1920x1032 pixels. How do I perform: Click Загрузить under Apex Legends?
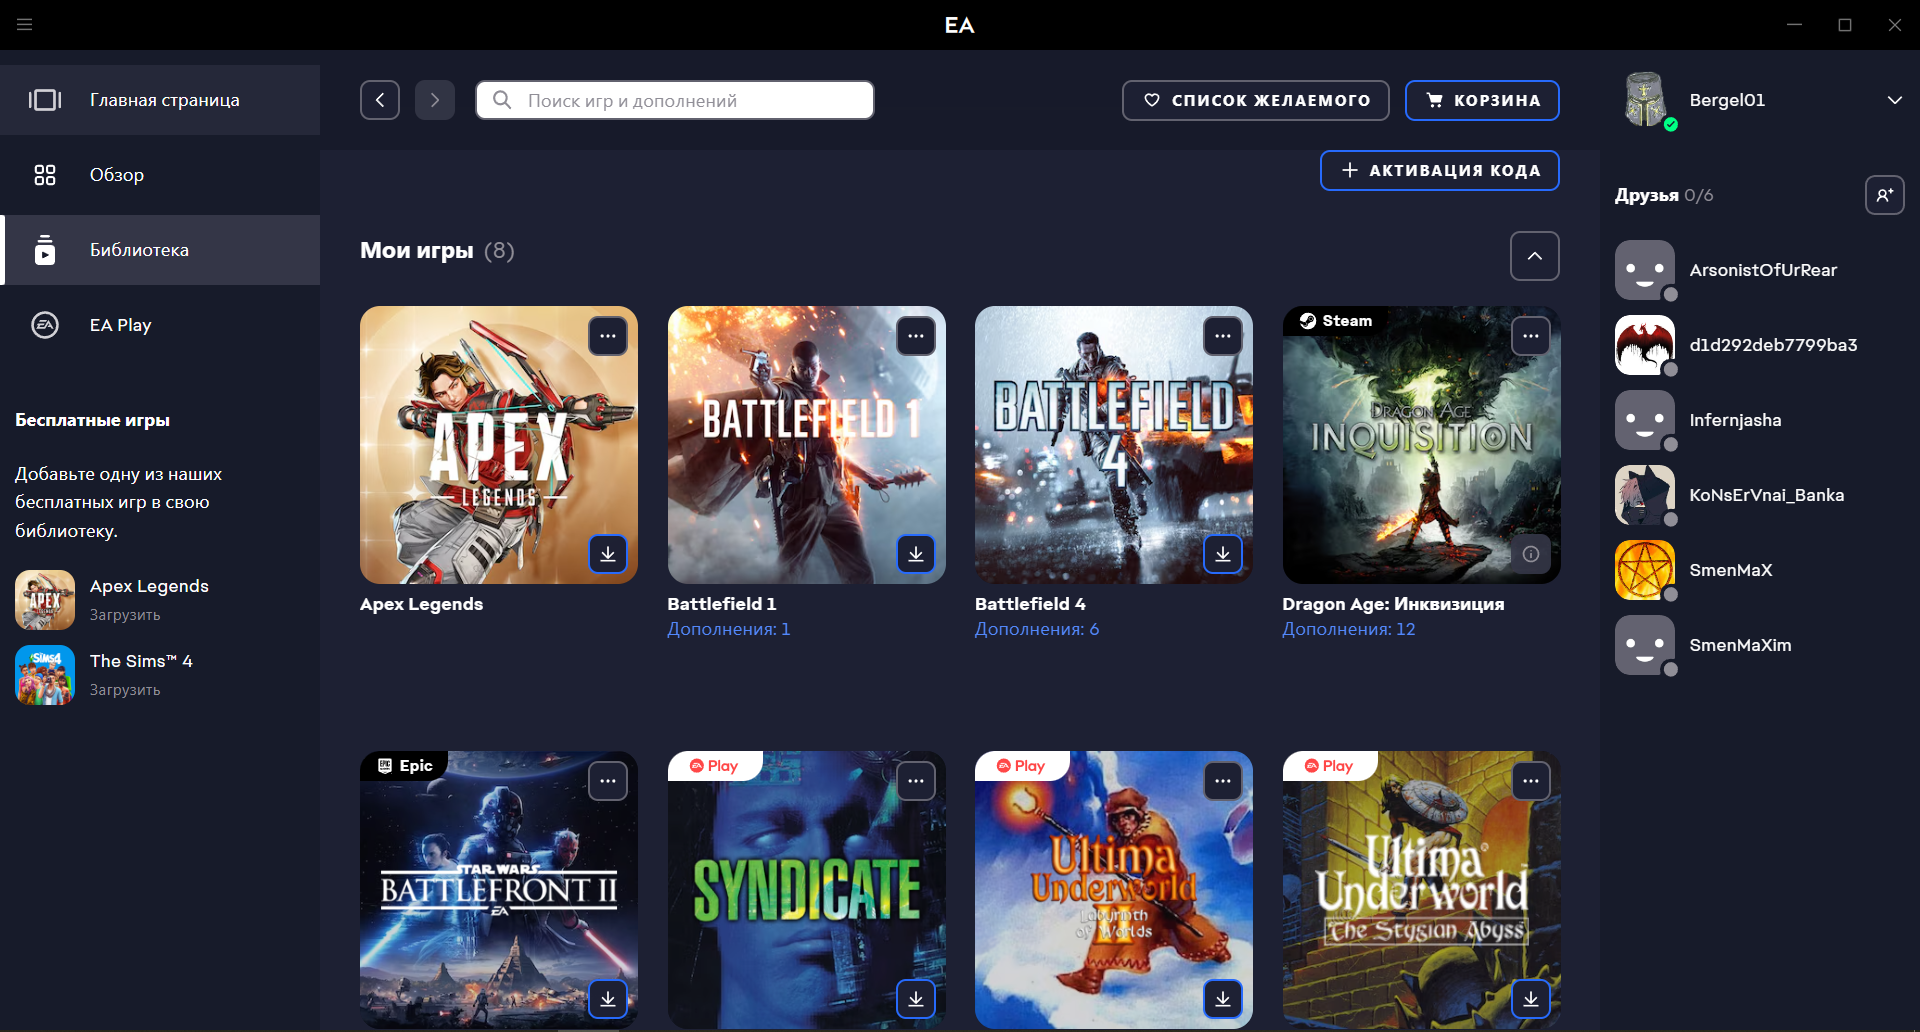click(x=125, y=615)
